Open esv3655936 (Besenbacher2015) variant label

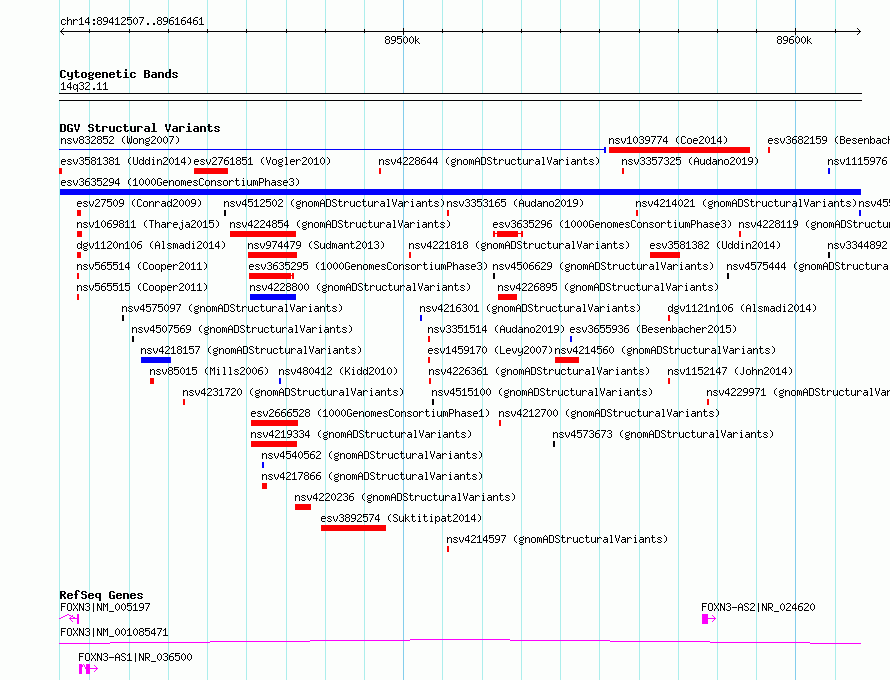click(x=653, y=329)
